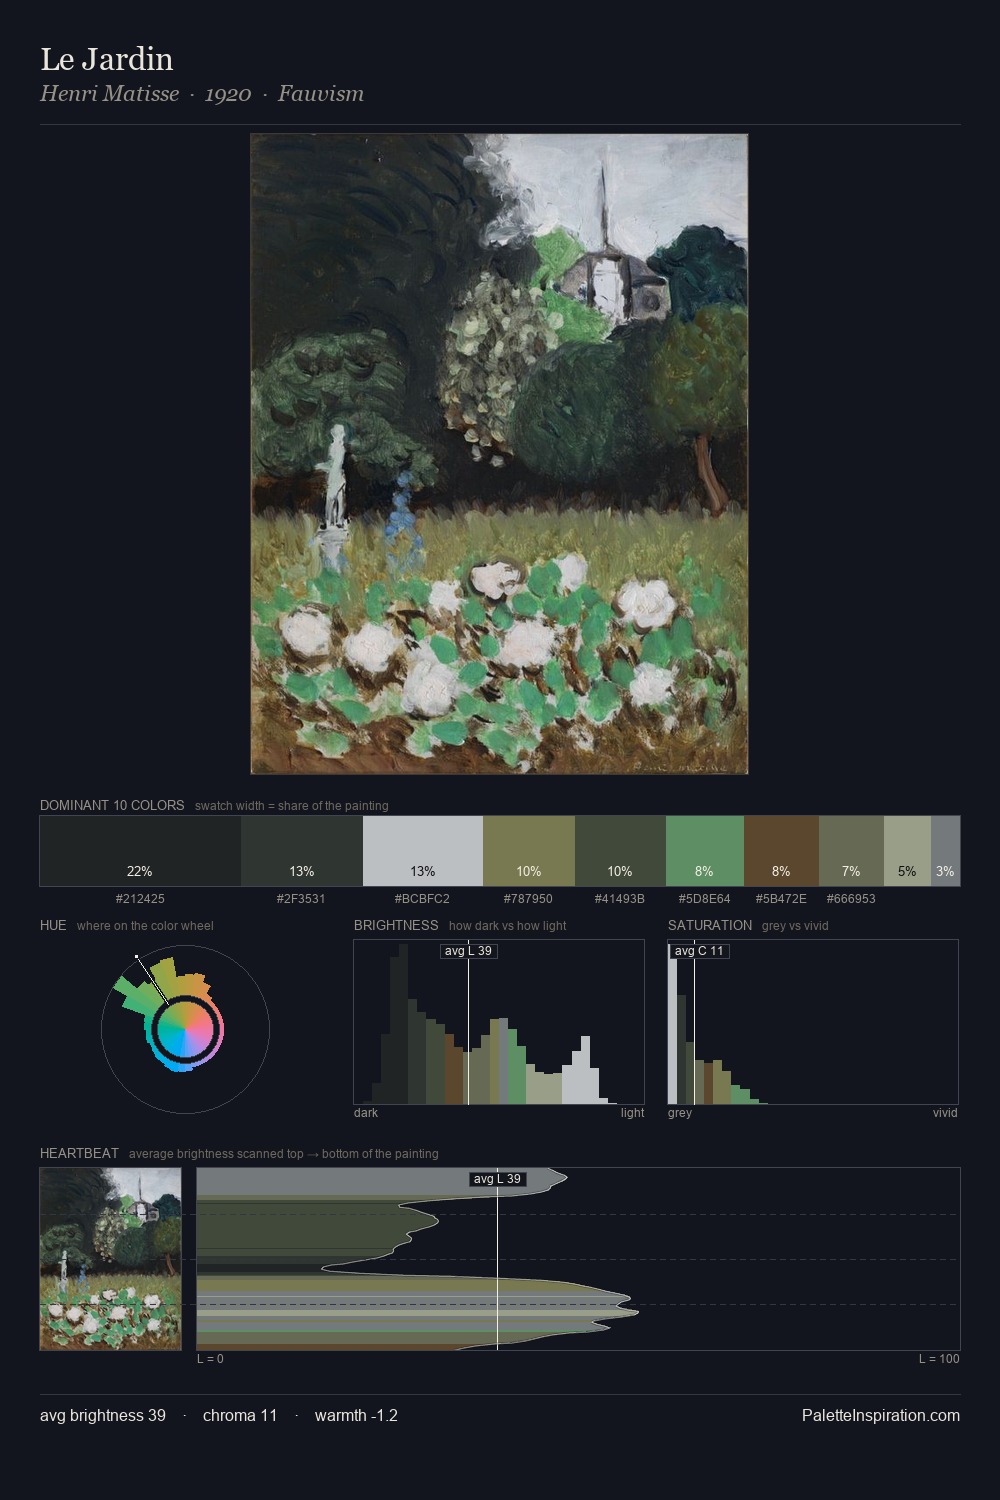The height and width of the screenshot is (1500, 1000).
Task: Click footer text 'chroma 11'
Action: (240, 1415)
